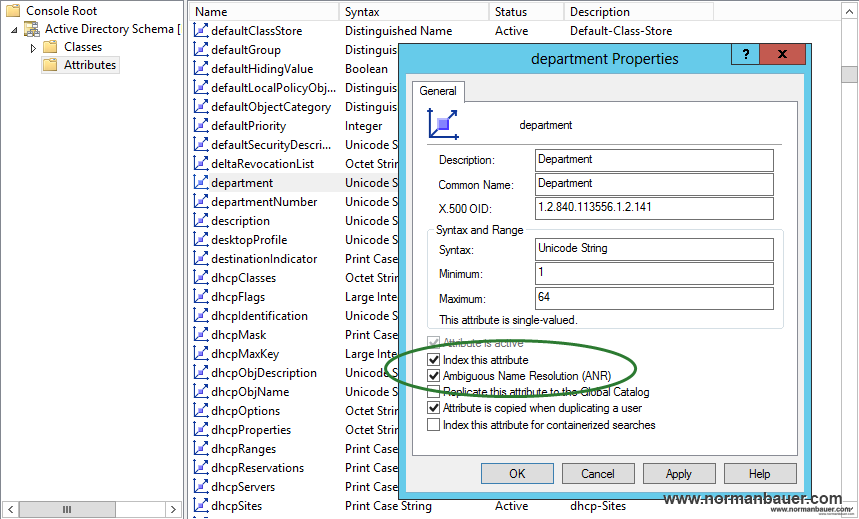Click the attribute list vertical scrollbar thumb
Image resolution: width=859 pixels, height=519 pixels.
(849, 74)
